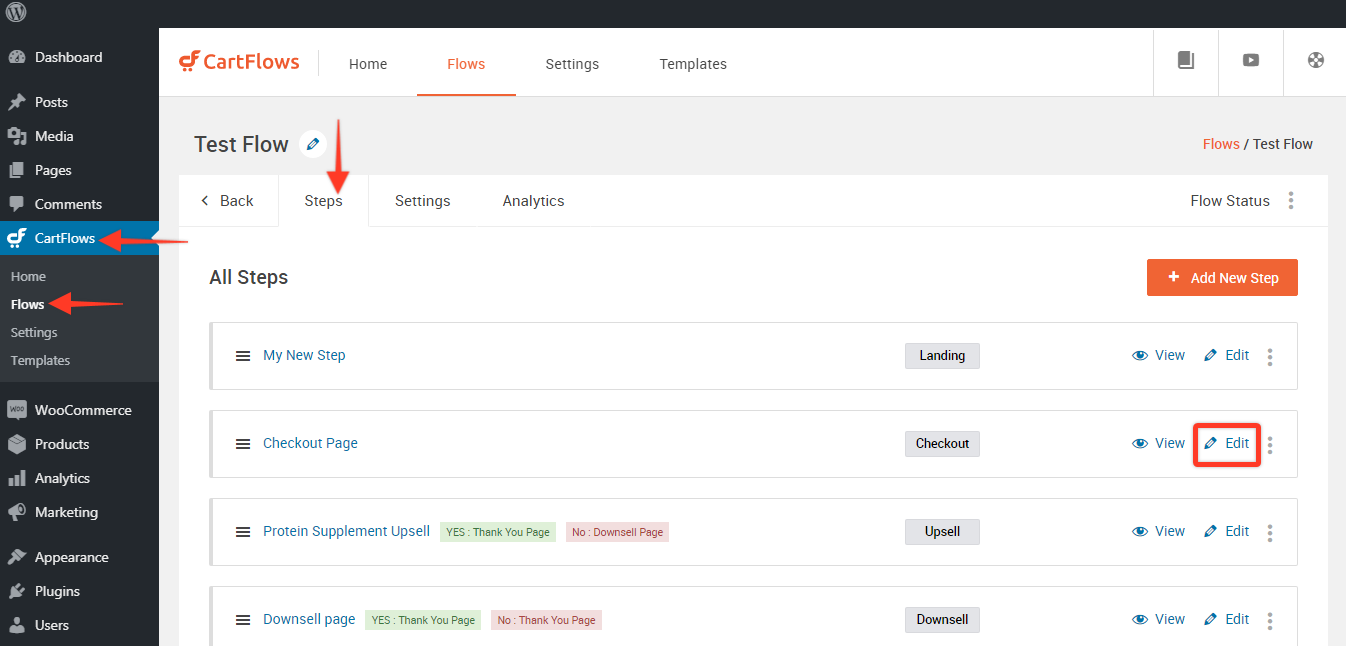The image size is (1346, 646).
Task: Open the documentation book icon in header
Action: click(1186, 60)
